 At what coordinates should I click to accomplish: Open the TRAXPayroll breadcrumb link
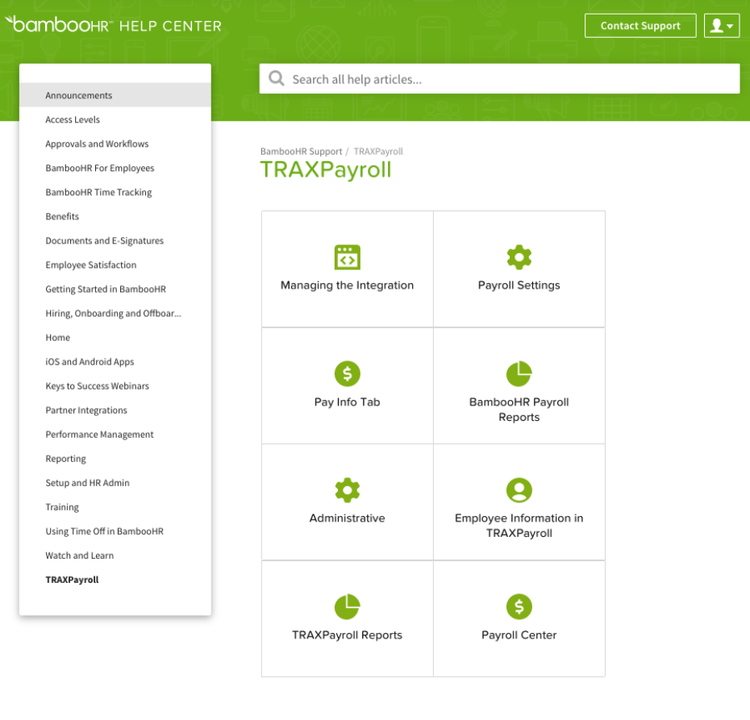pos(378,151)
